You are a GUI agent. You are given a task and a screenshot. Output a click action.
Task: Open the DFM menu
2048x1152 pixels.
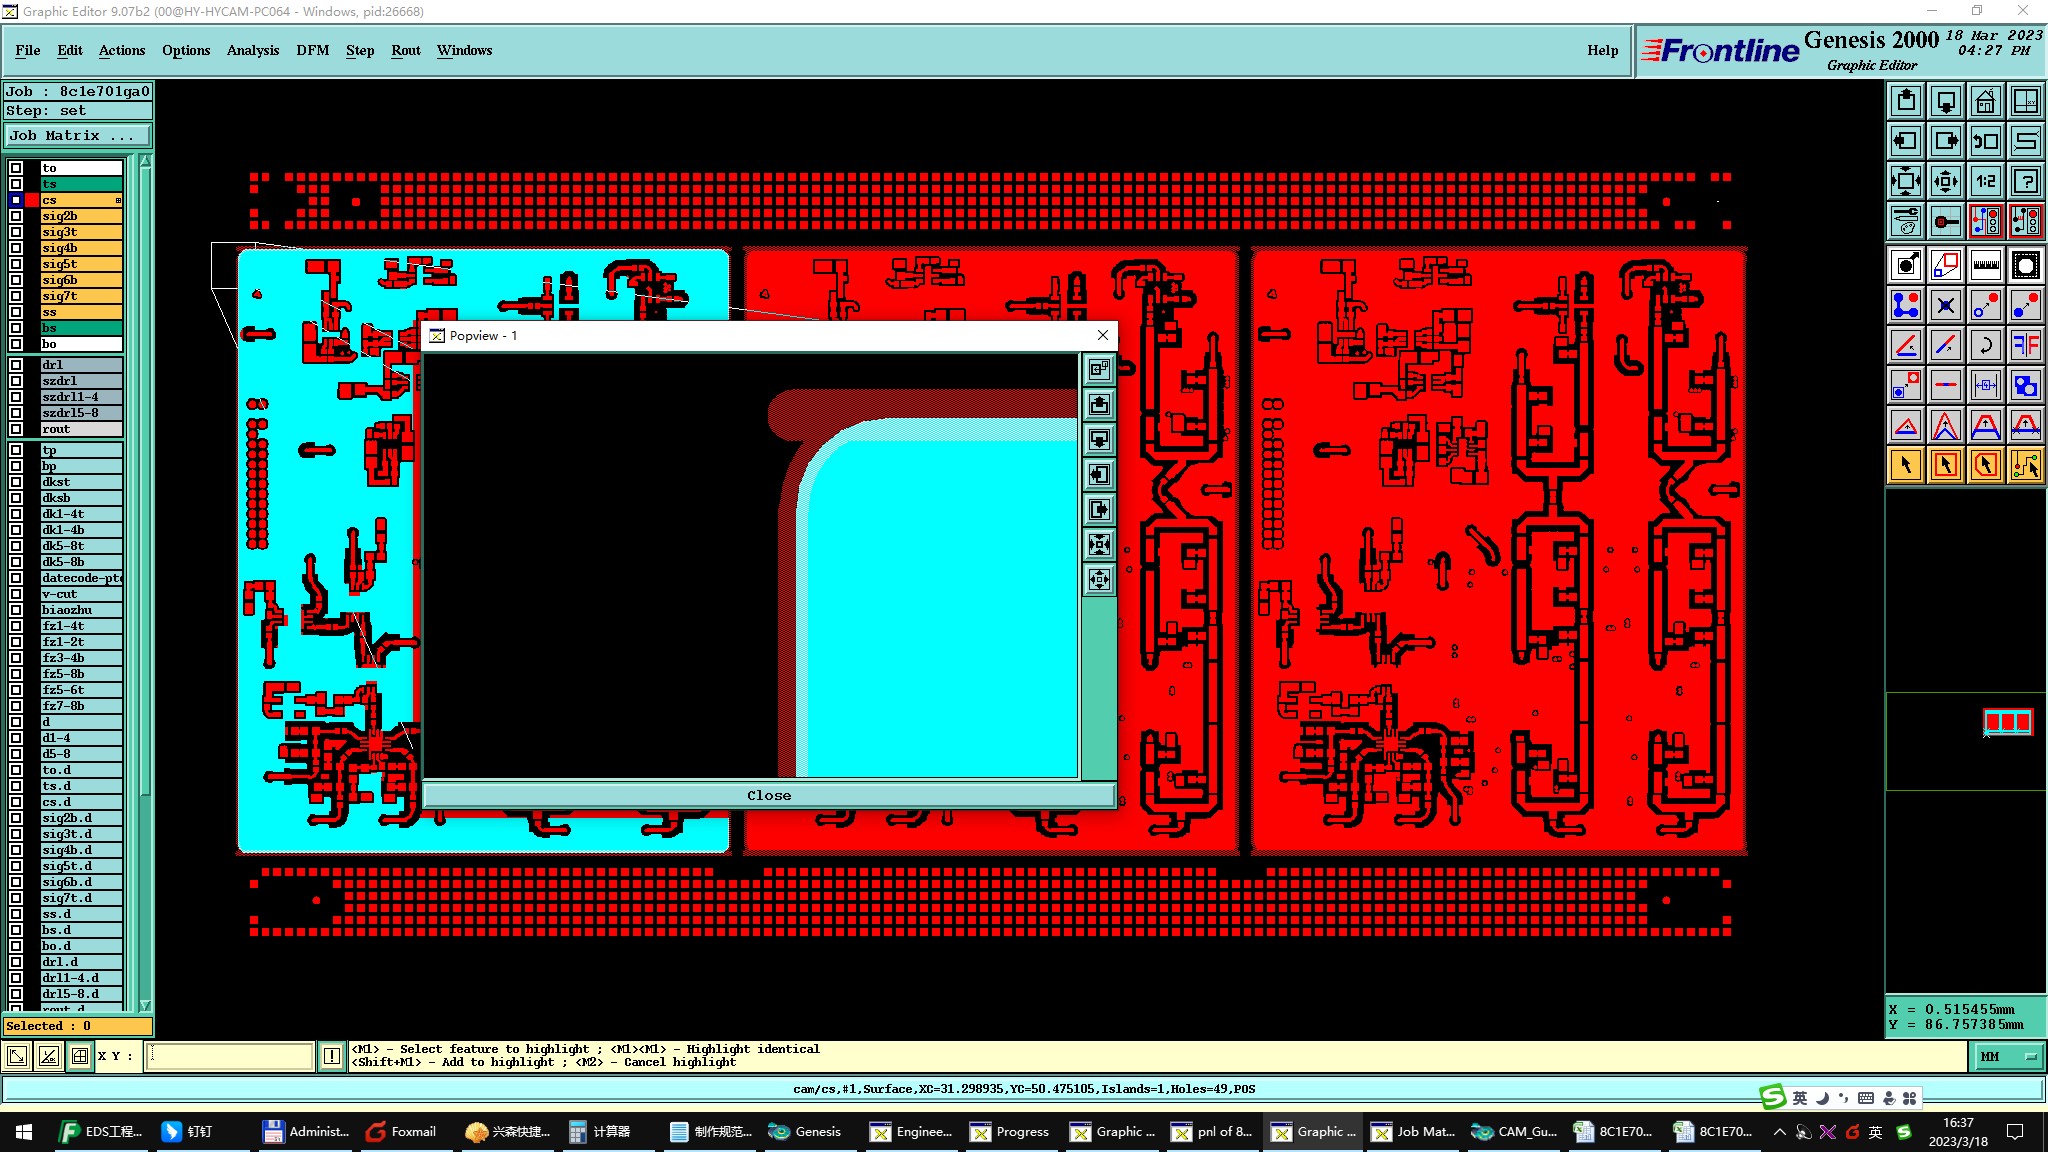[x=312, y=50]
